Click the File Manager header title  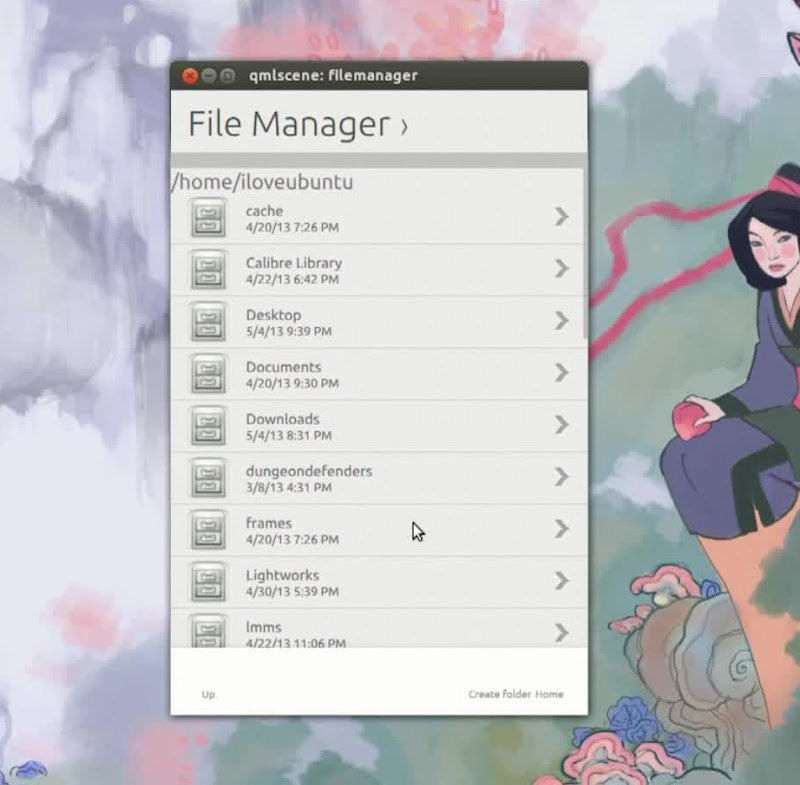(289, 124)
